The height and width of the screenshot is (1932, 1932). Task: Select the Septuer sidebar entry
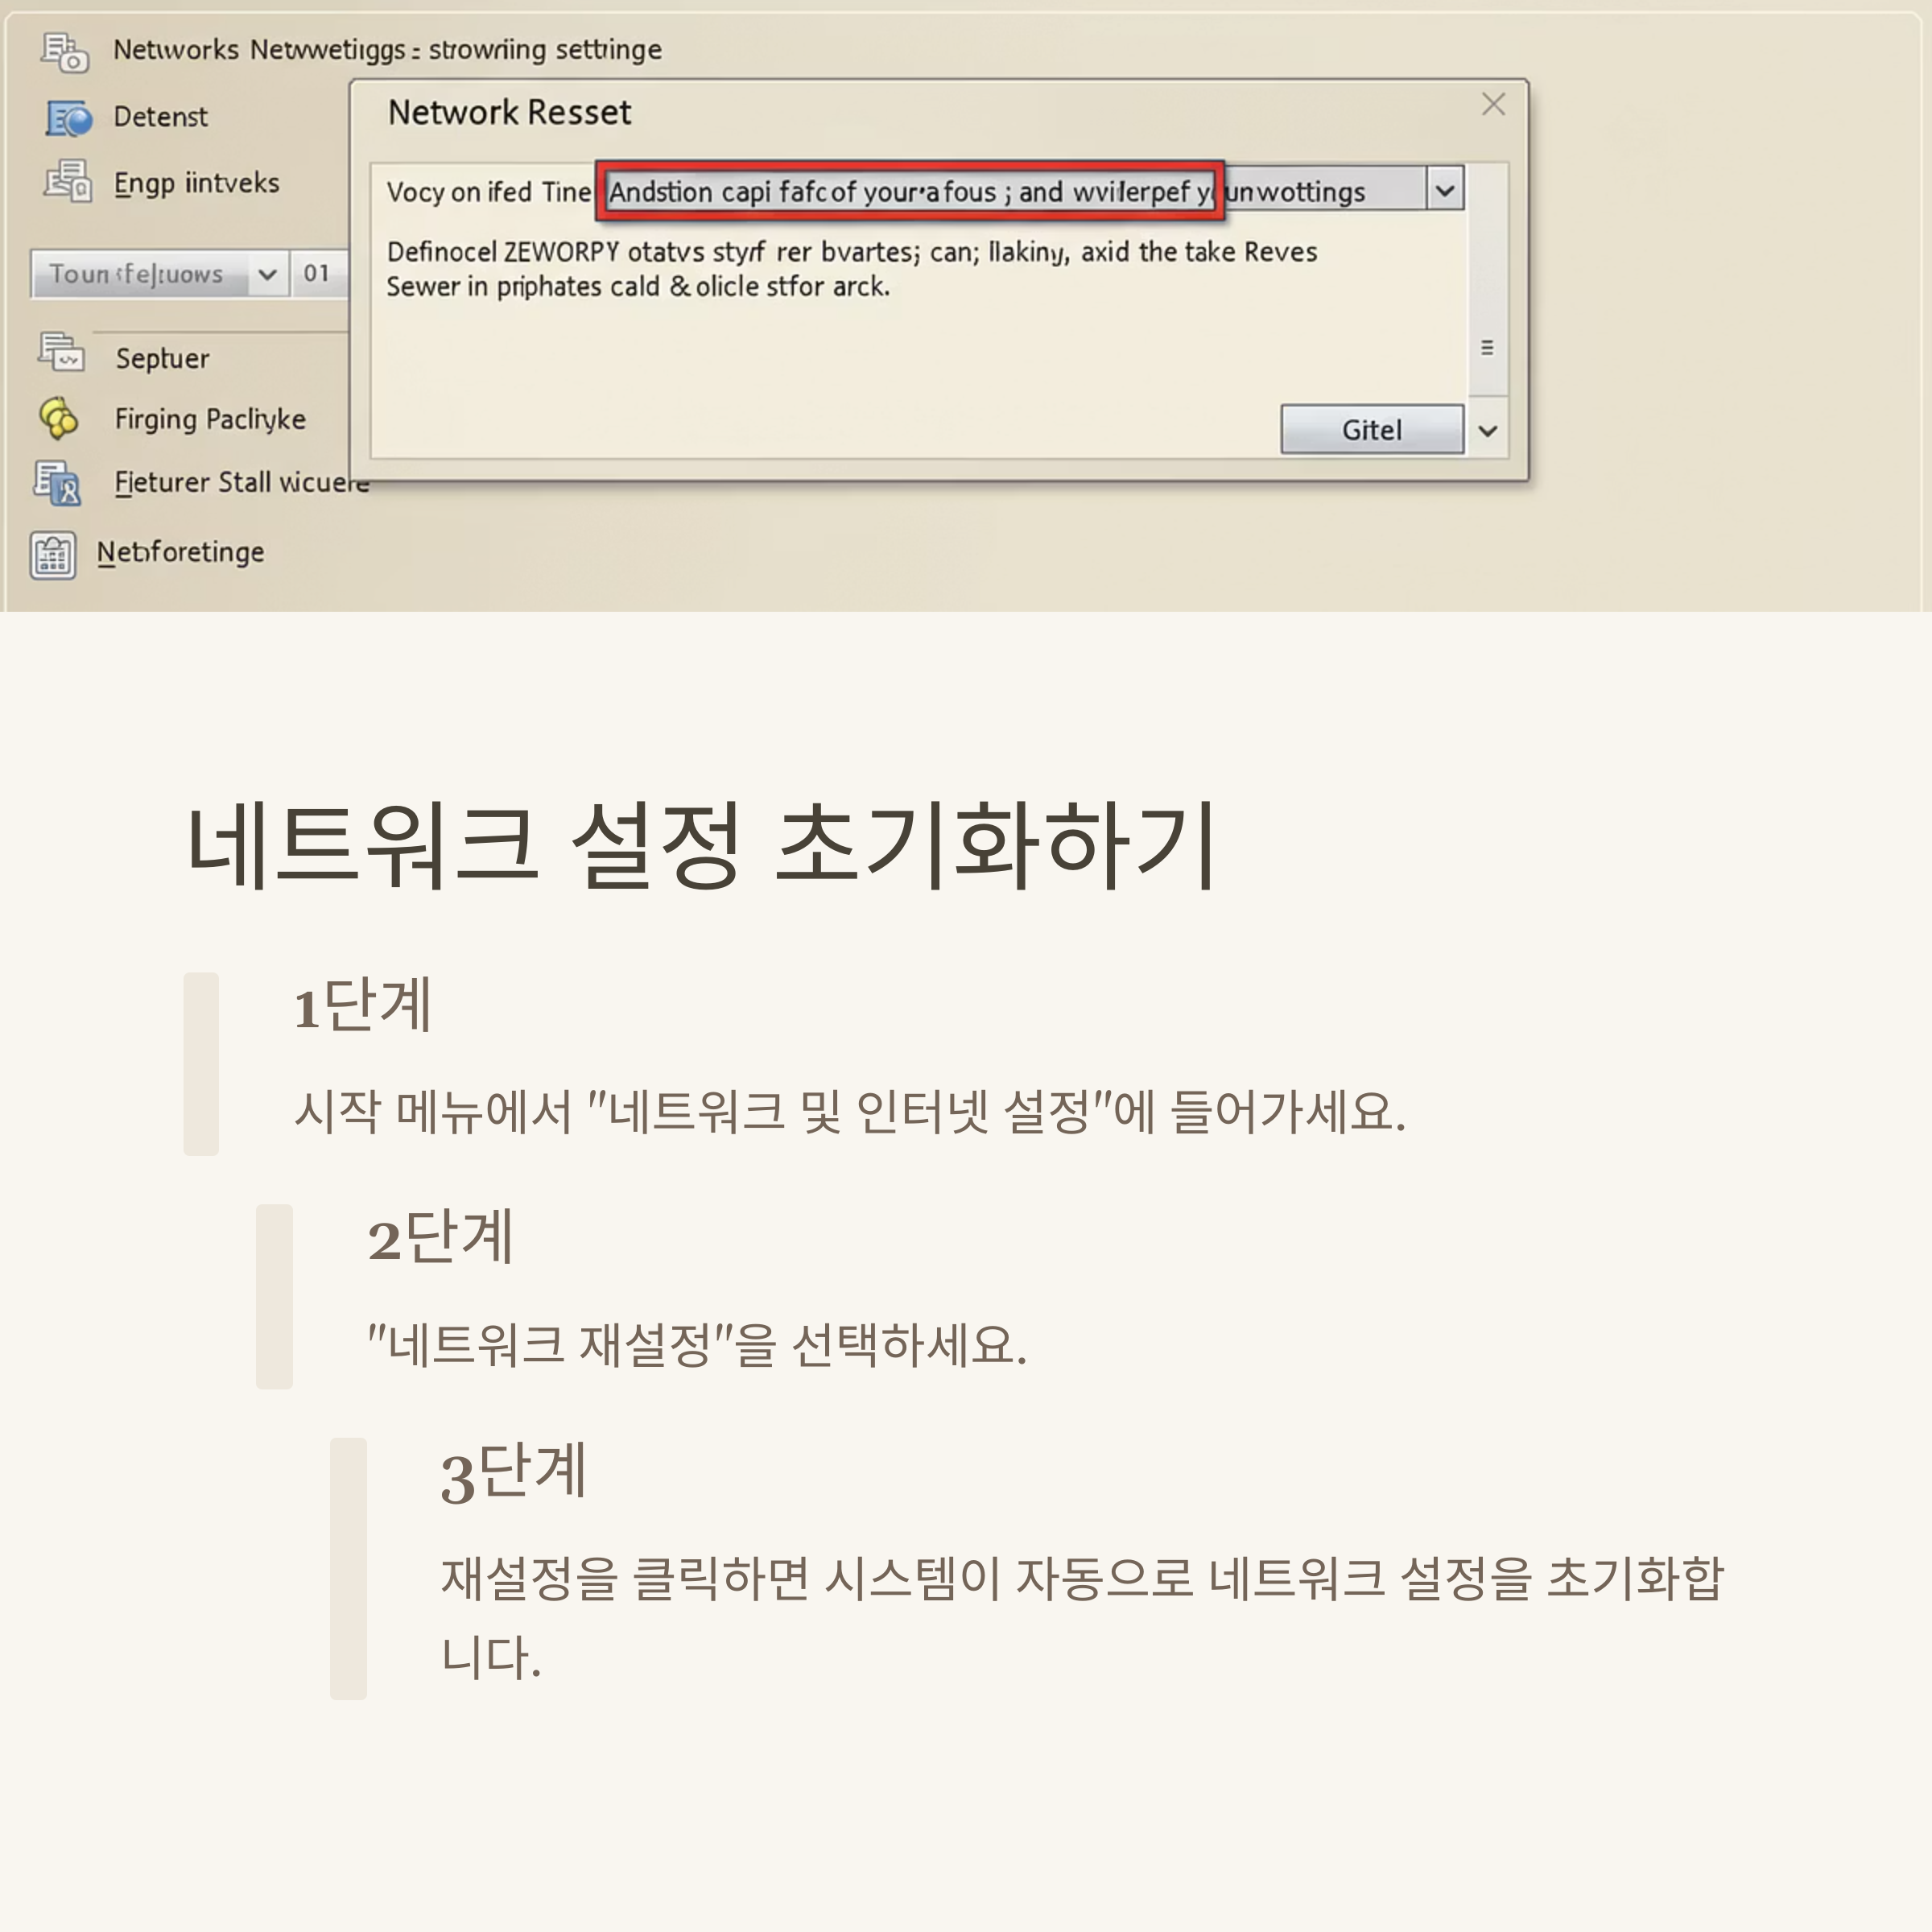tap(162, 358)
